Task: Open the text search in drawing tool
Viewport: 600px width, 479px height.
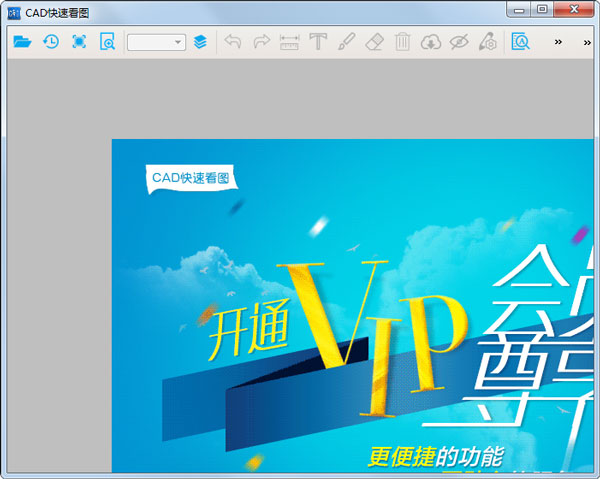Action: [x=520, y=42]
